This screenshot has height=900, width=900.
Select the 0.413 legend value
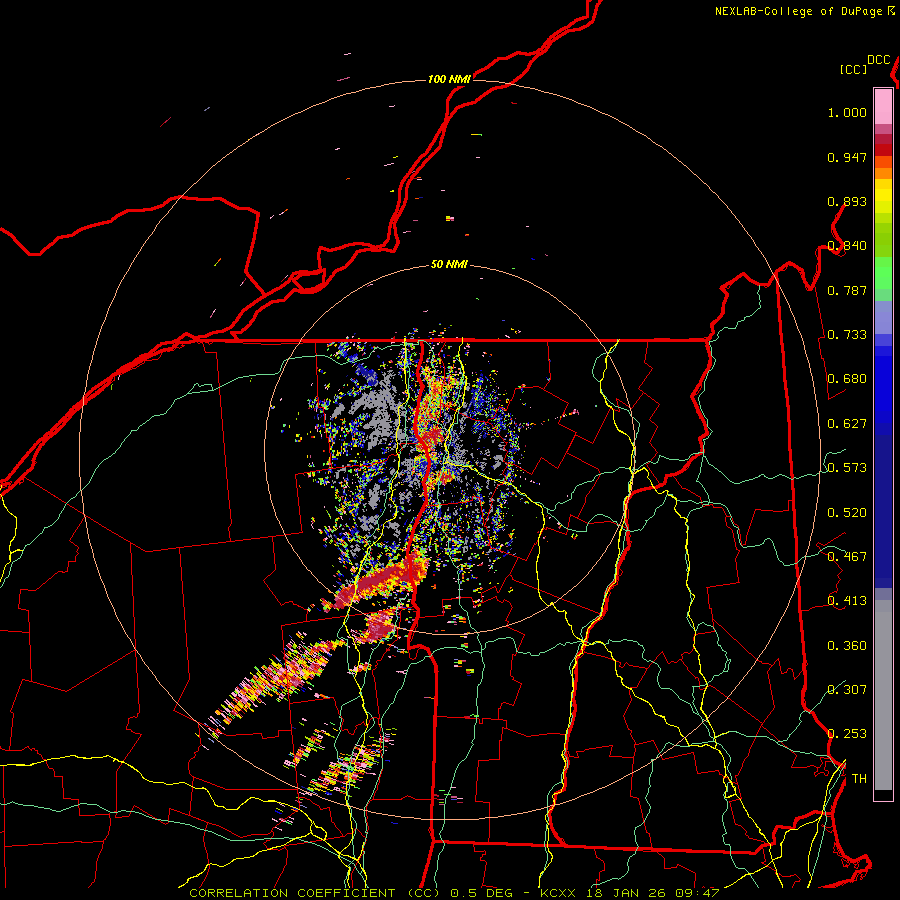[x=847, y=601]
